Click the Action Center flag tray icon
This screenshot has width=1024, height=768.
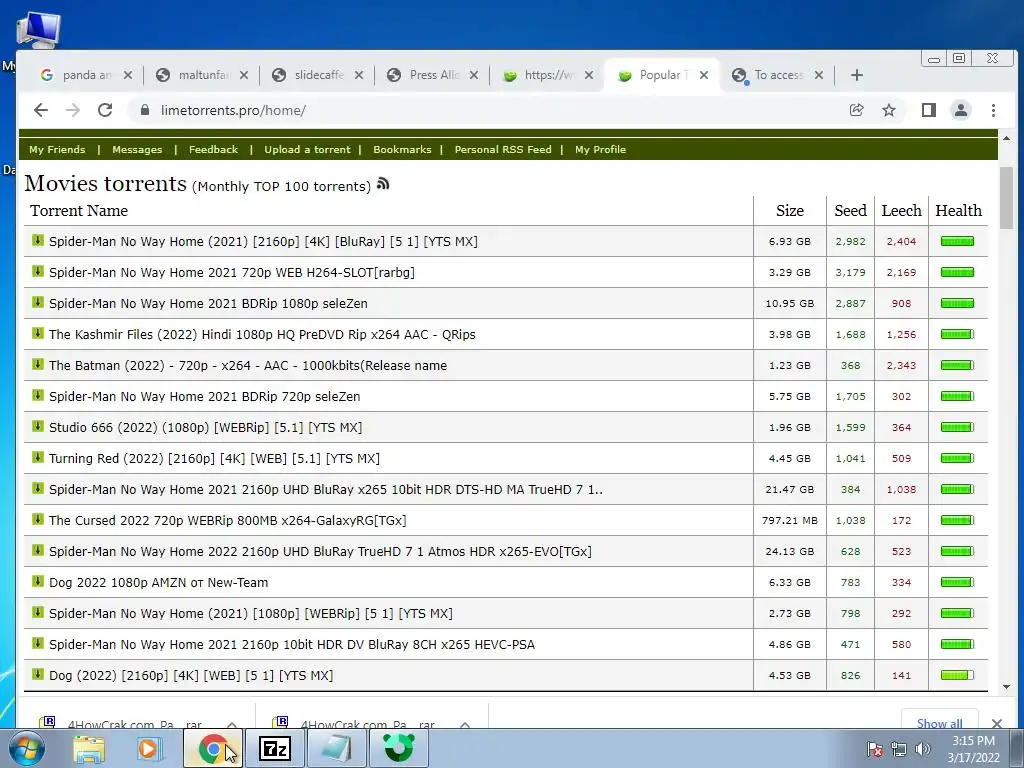[x=874, y=749]
